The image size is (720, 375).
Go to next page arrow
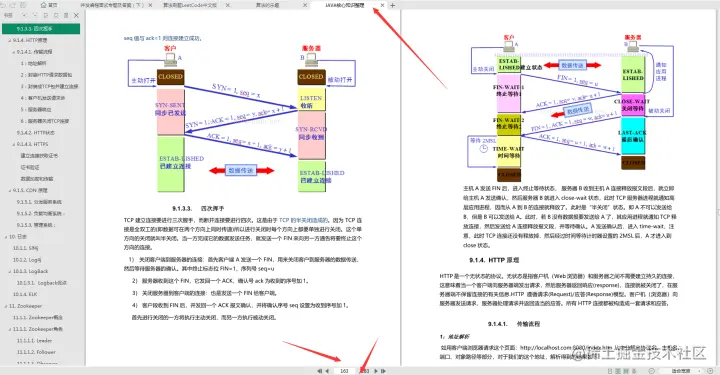(x=376, y=371)
